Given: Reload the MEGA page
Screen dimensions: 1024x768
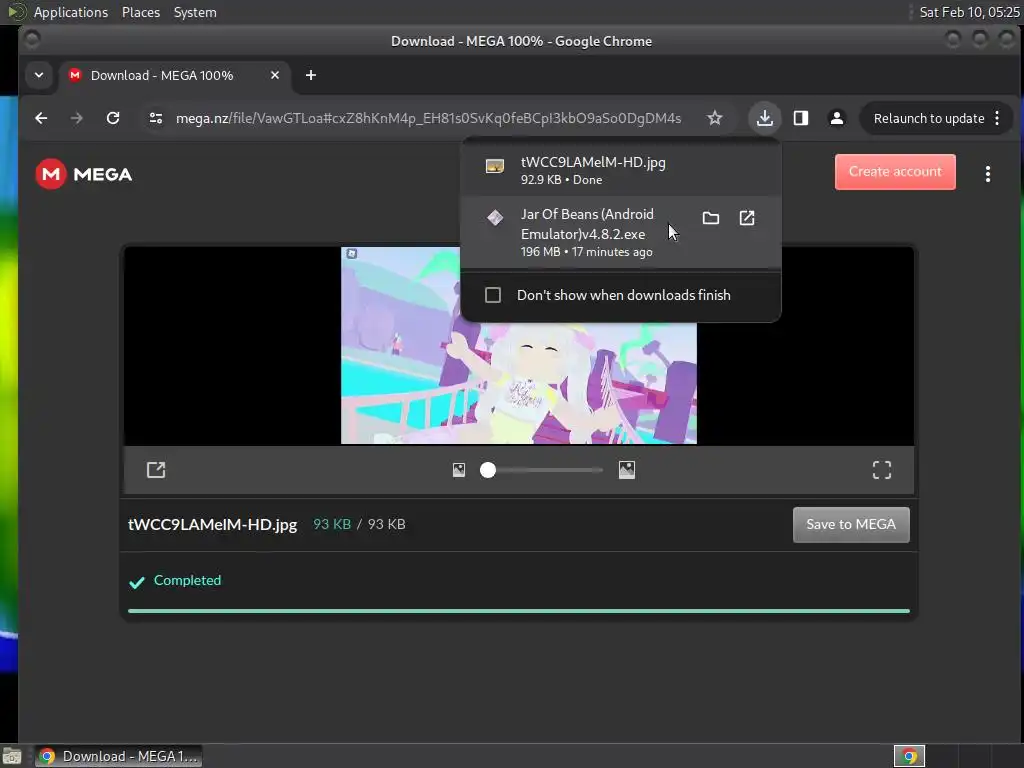Looking at the screenshot, I should (x=113, y=118).
